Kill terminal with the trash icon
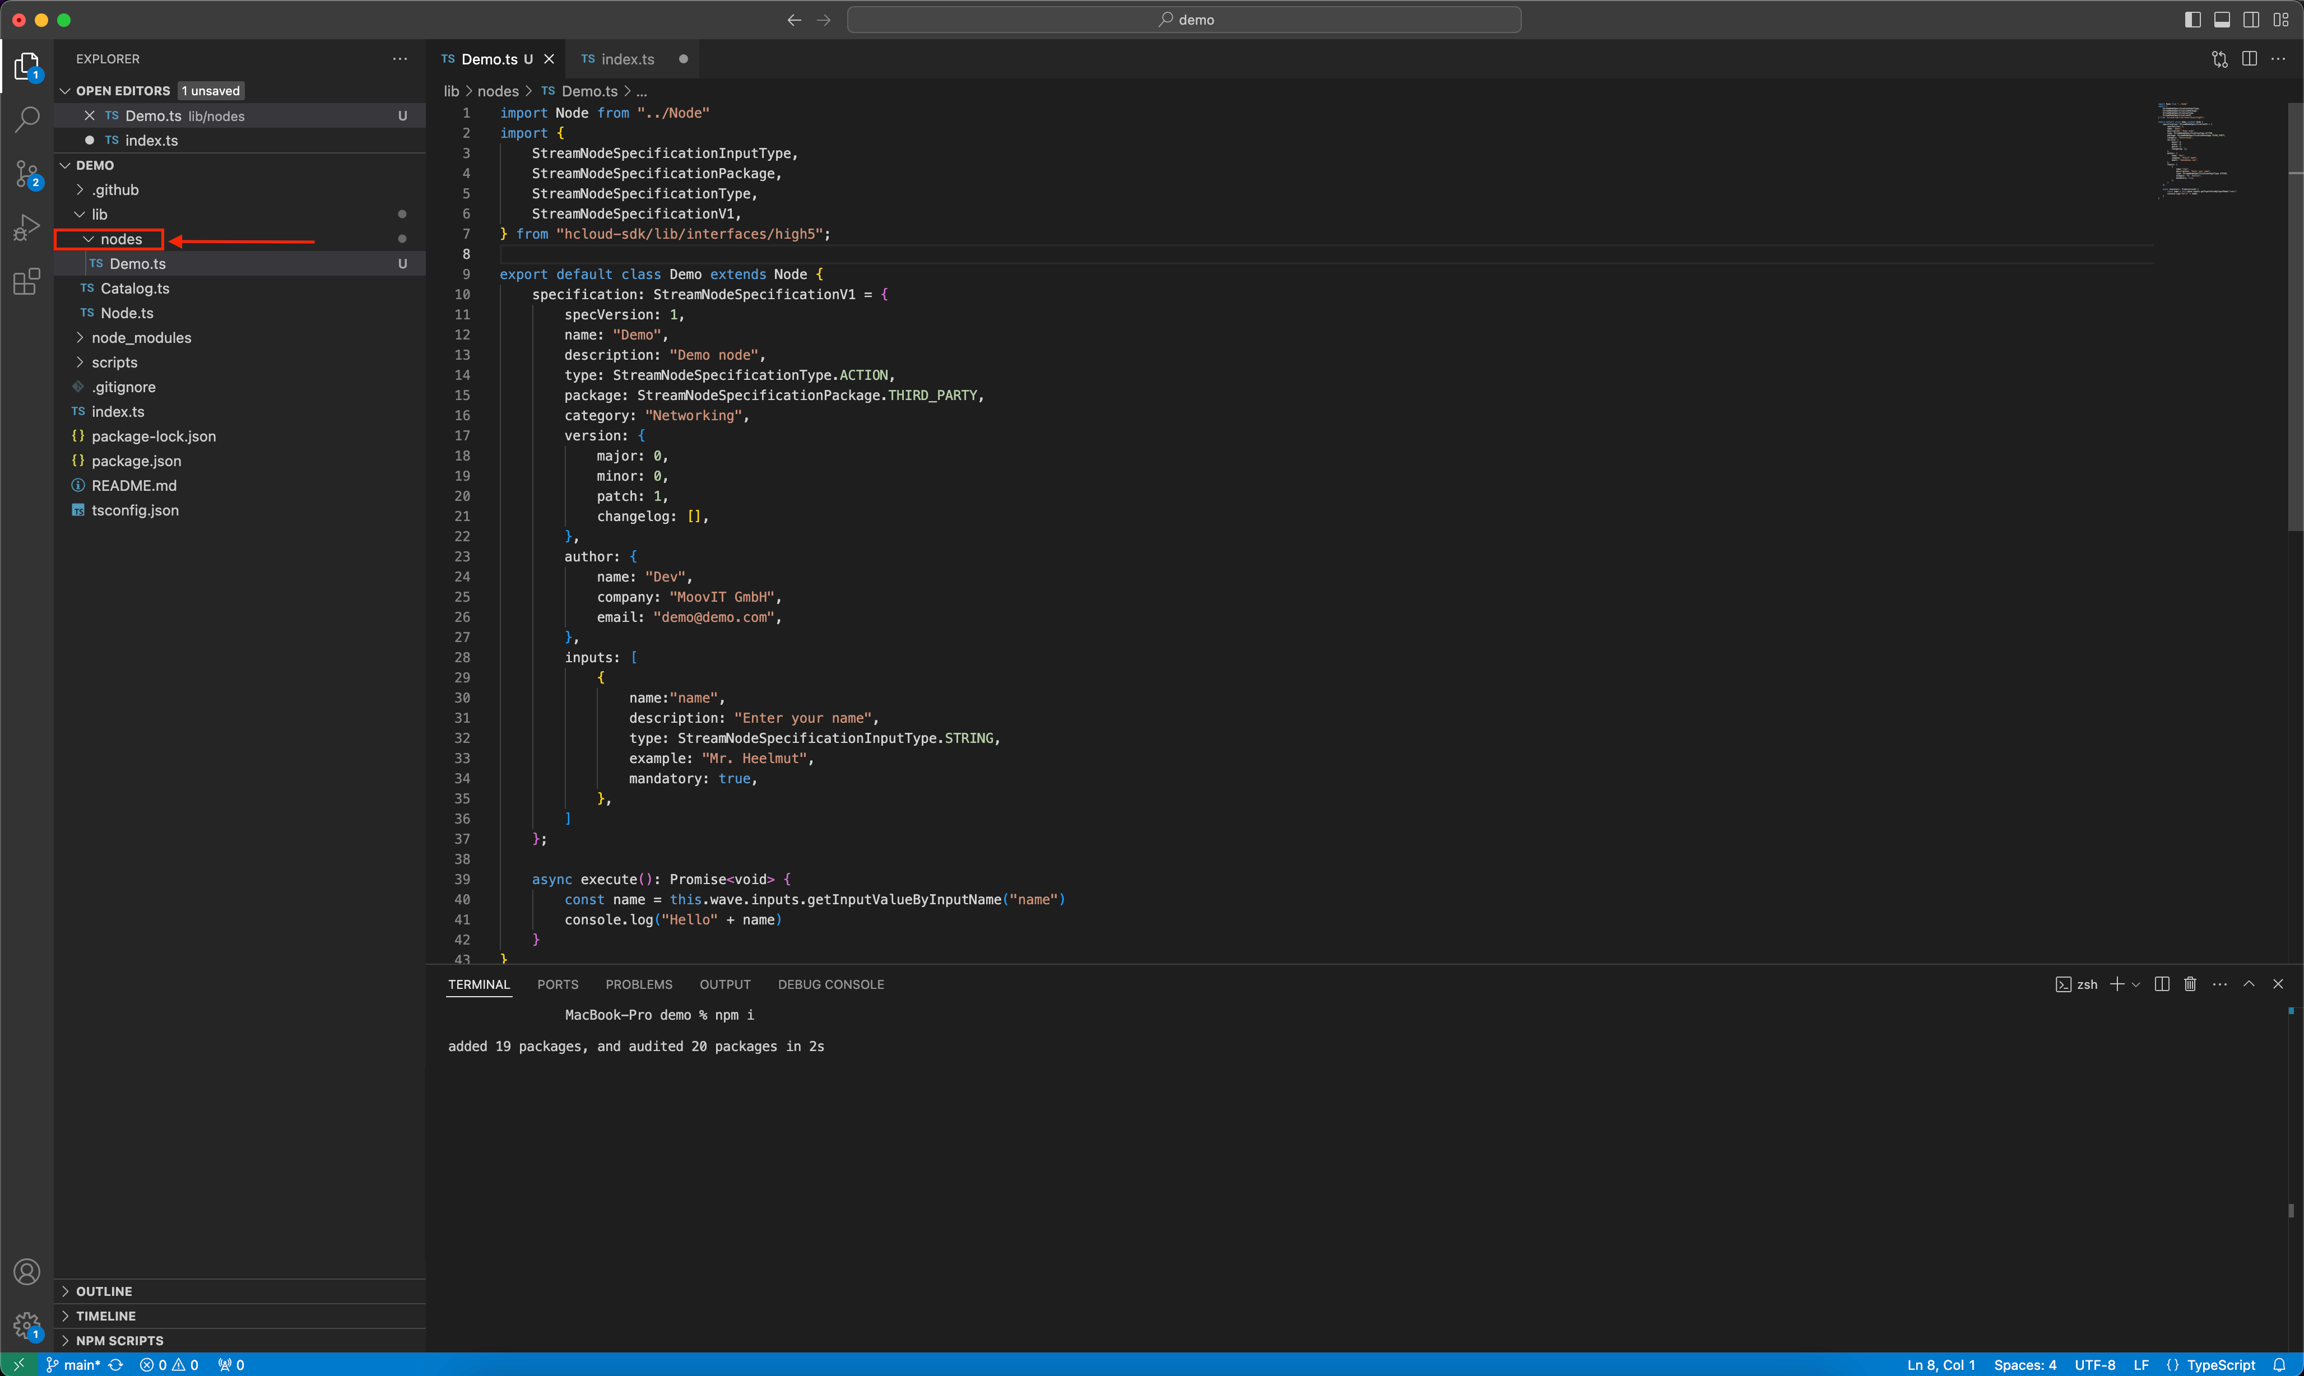 [2190, 984]
